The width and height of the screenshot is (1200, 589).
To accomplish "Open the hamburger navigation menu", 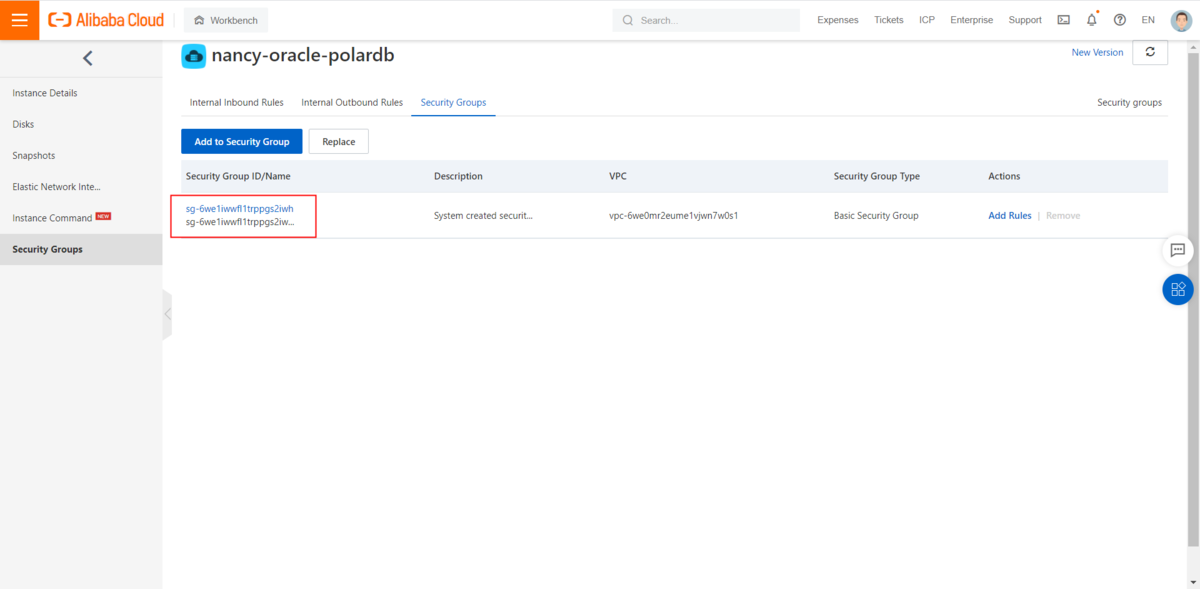I will 19,20.
